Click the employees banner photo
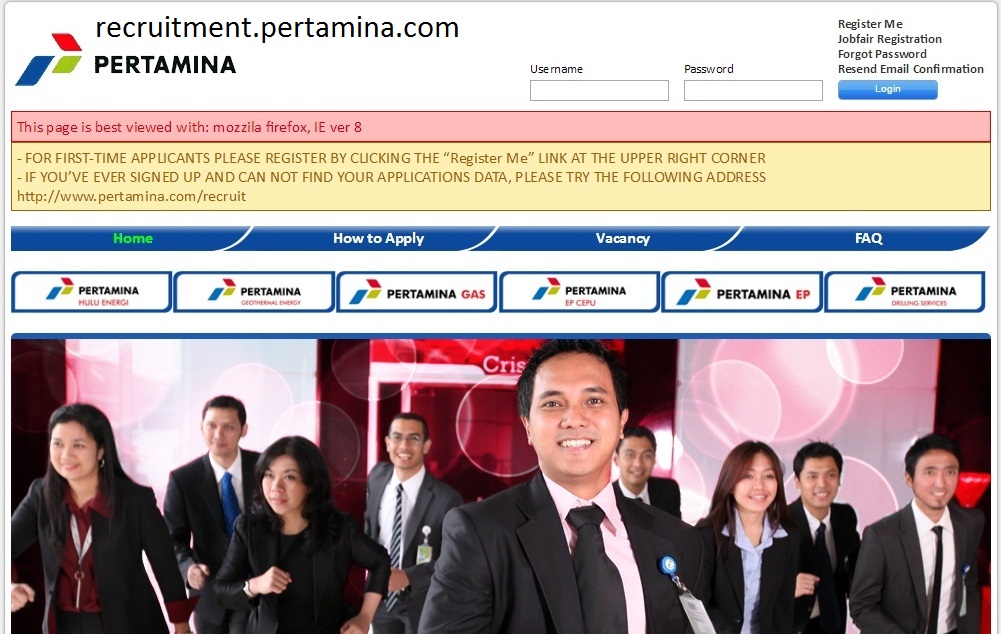Image resolution: width=1001 pixels, height=634 pixels. click(x=500, y=485)
